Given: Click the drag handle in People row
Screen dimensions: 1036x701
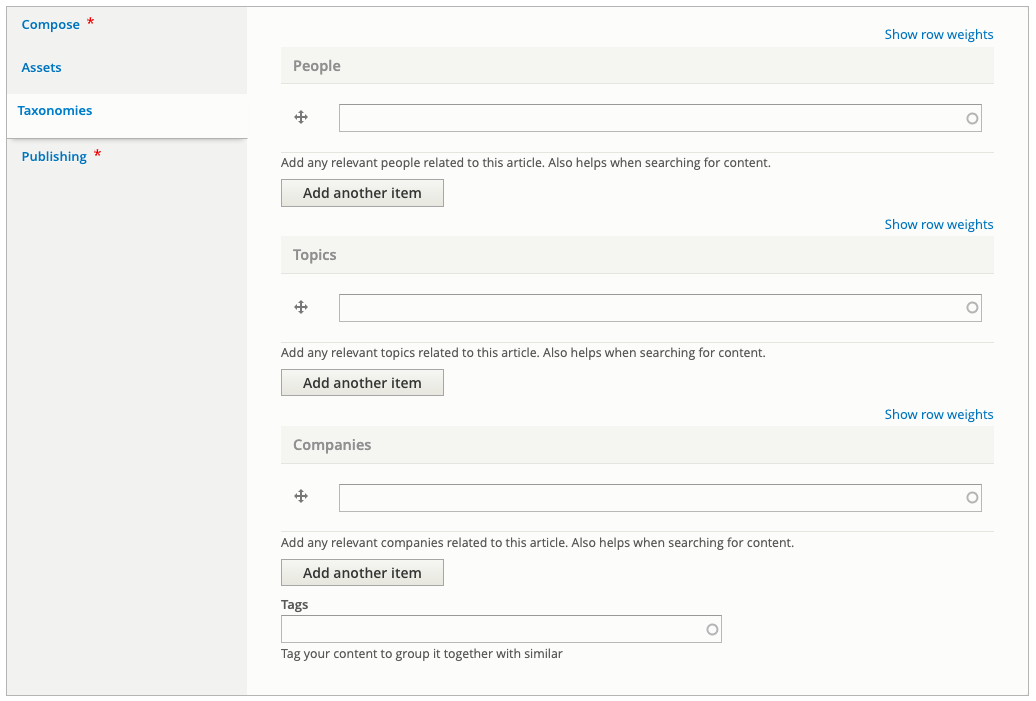Looking at the screenshot, I should pos(301,118).
